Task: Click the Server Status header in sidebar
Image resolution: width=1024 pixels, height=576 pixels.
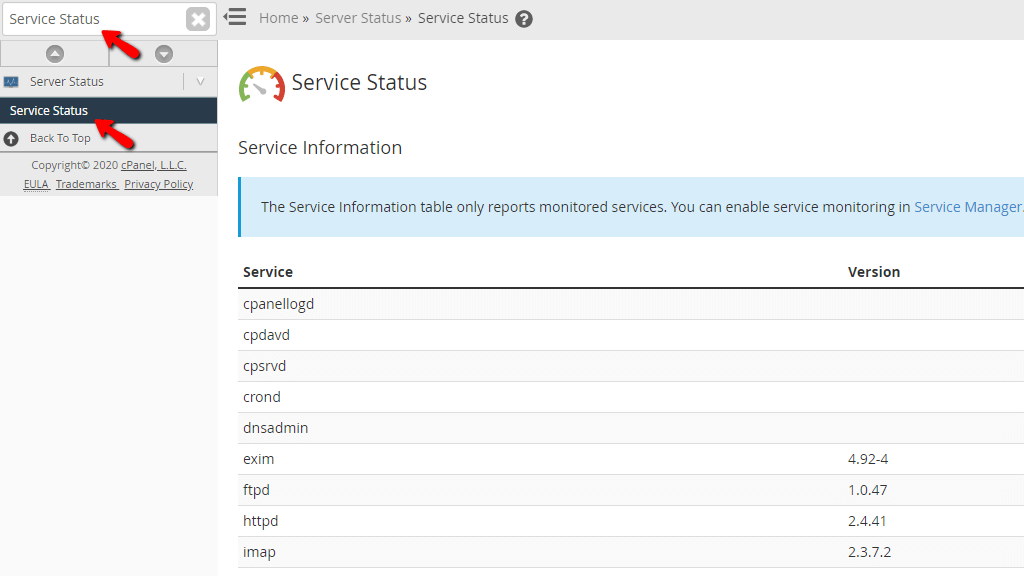Action: pos(65,81)
